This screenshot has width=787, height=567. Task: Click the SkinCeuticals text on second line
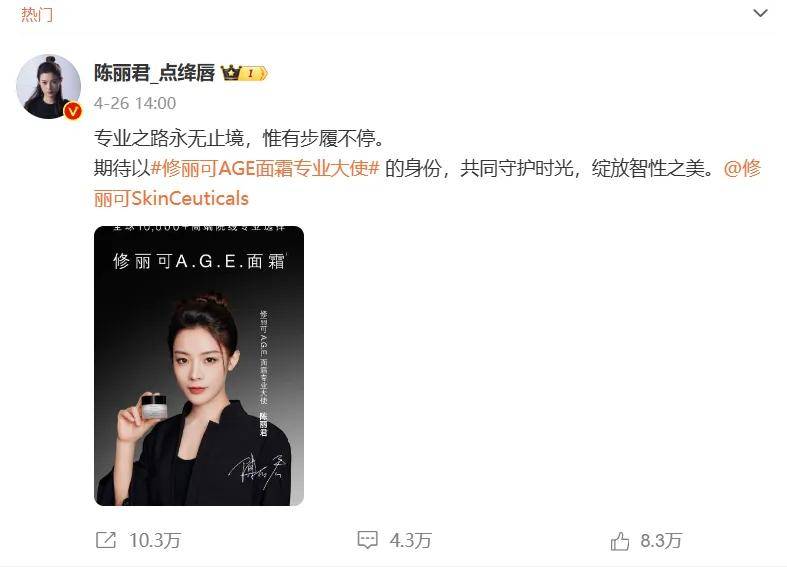[190, 199]
